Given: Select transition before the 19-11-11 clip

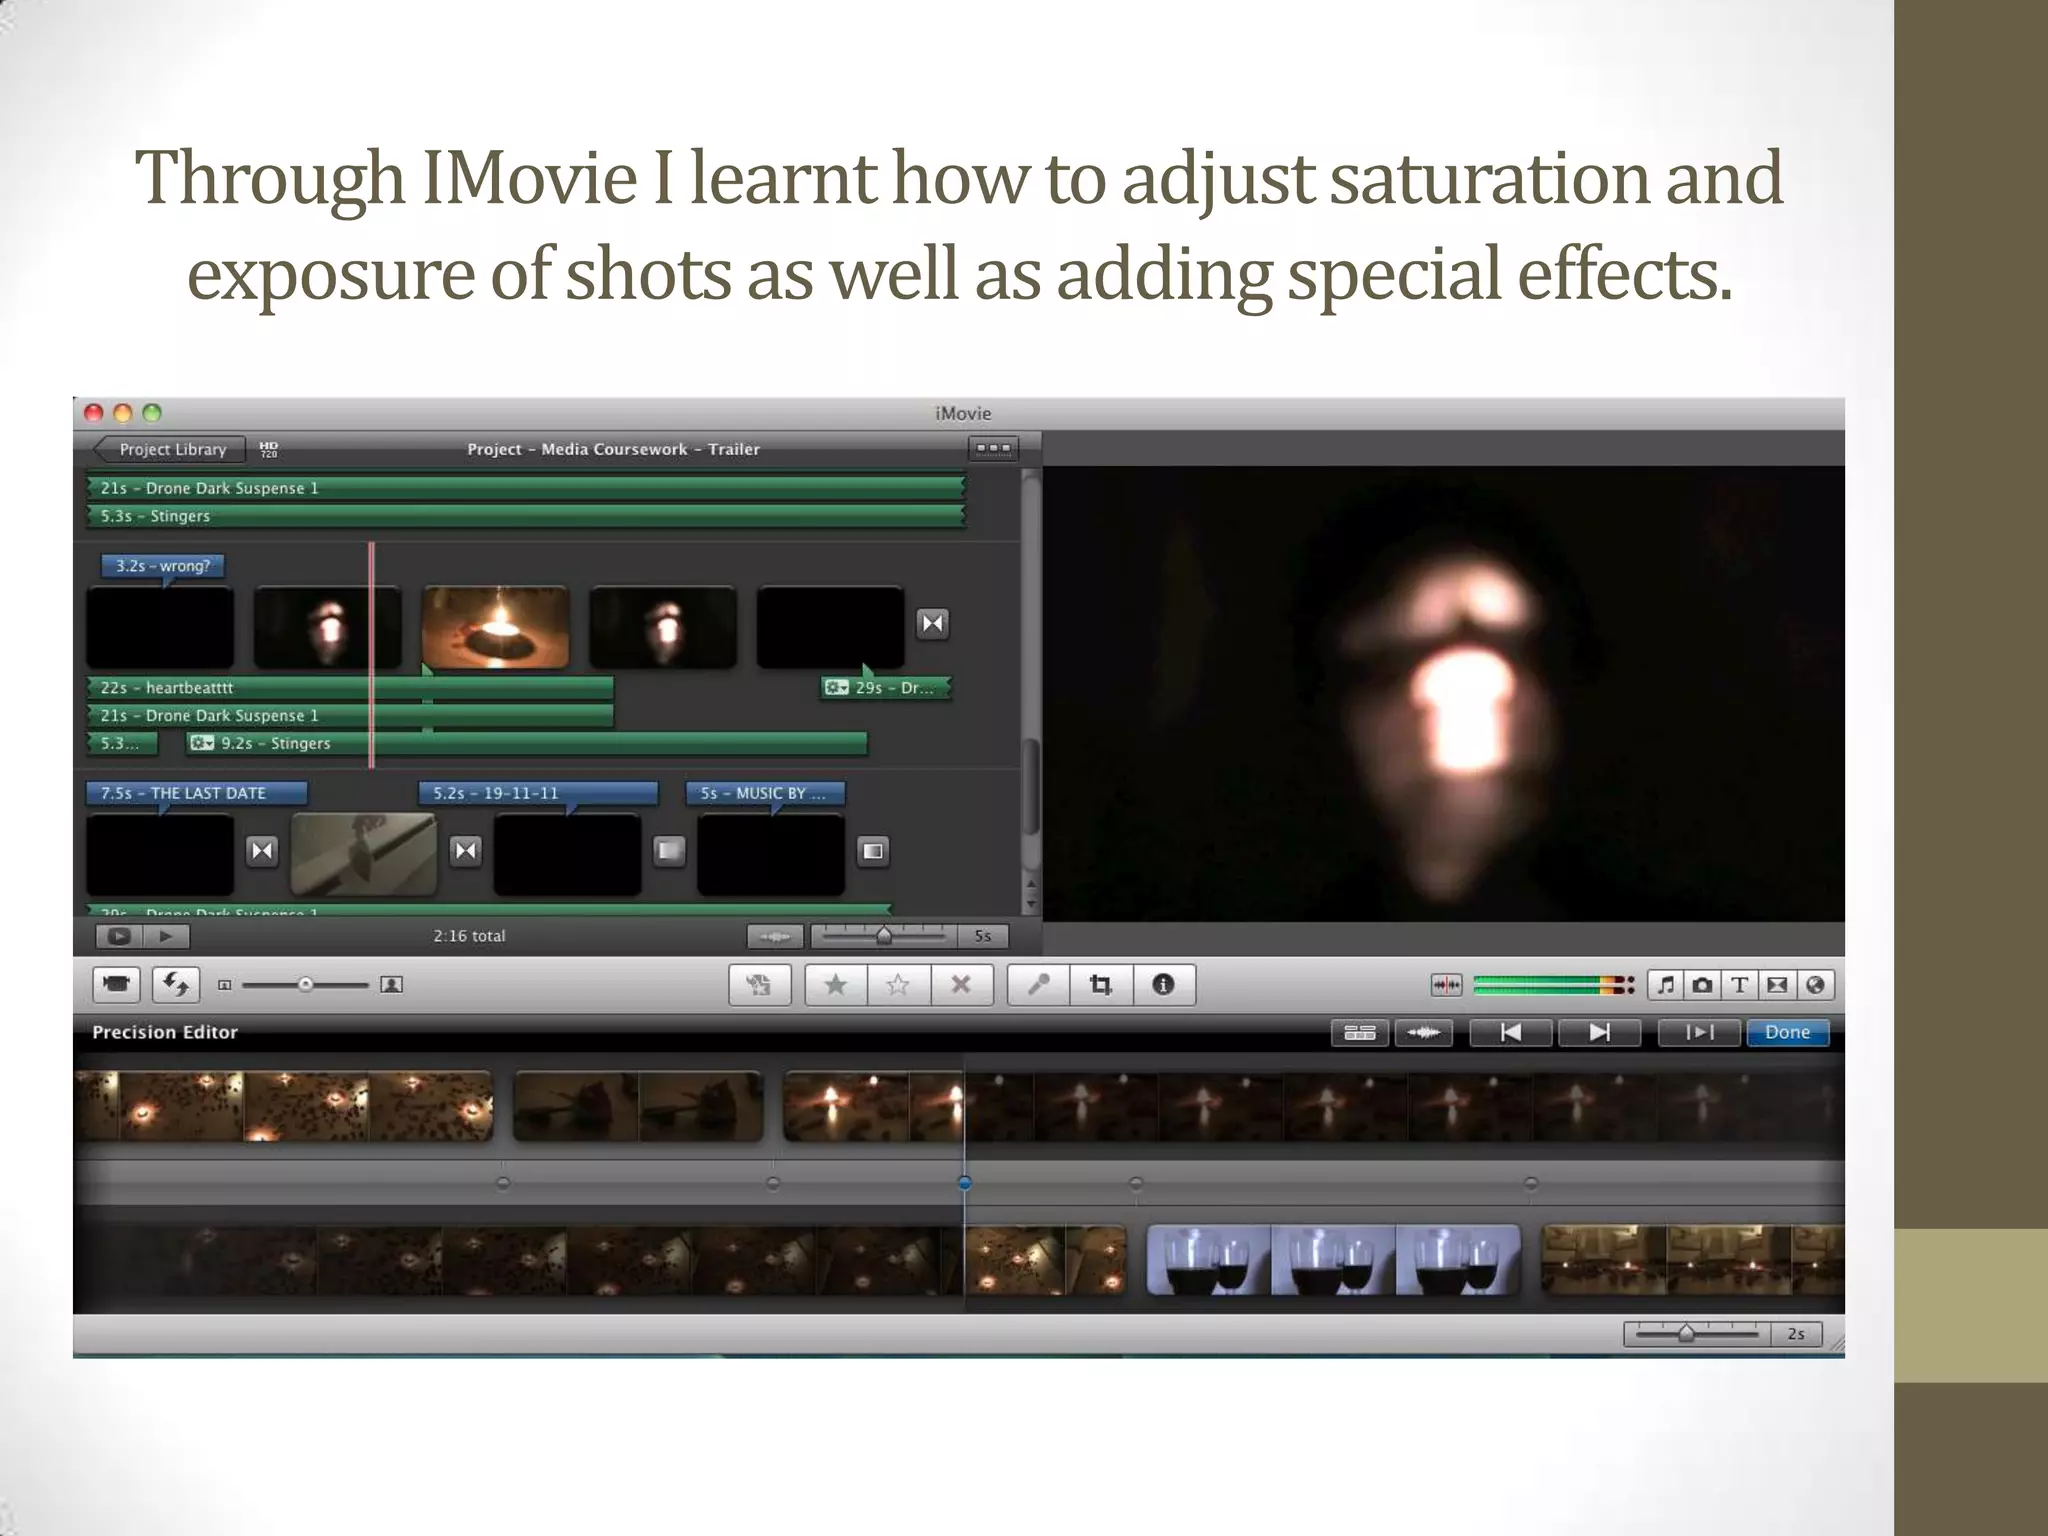Looking at the screenshot, I should [466, 850].
